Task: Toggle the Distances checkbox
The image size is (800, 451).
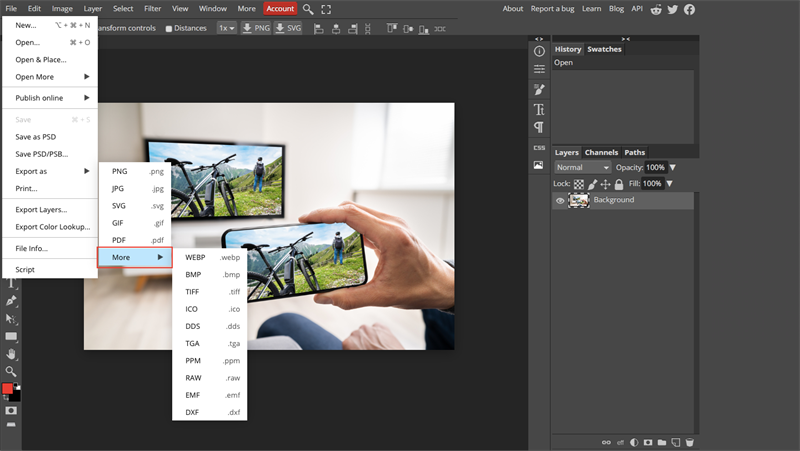Action: coord(169,29)
